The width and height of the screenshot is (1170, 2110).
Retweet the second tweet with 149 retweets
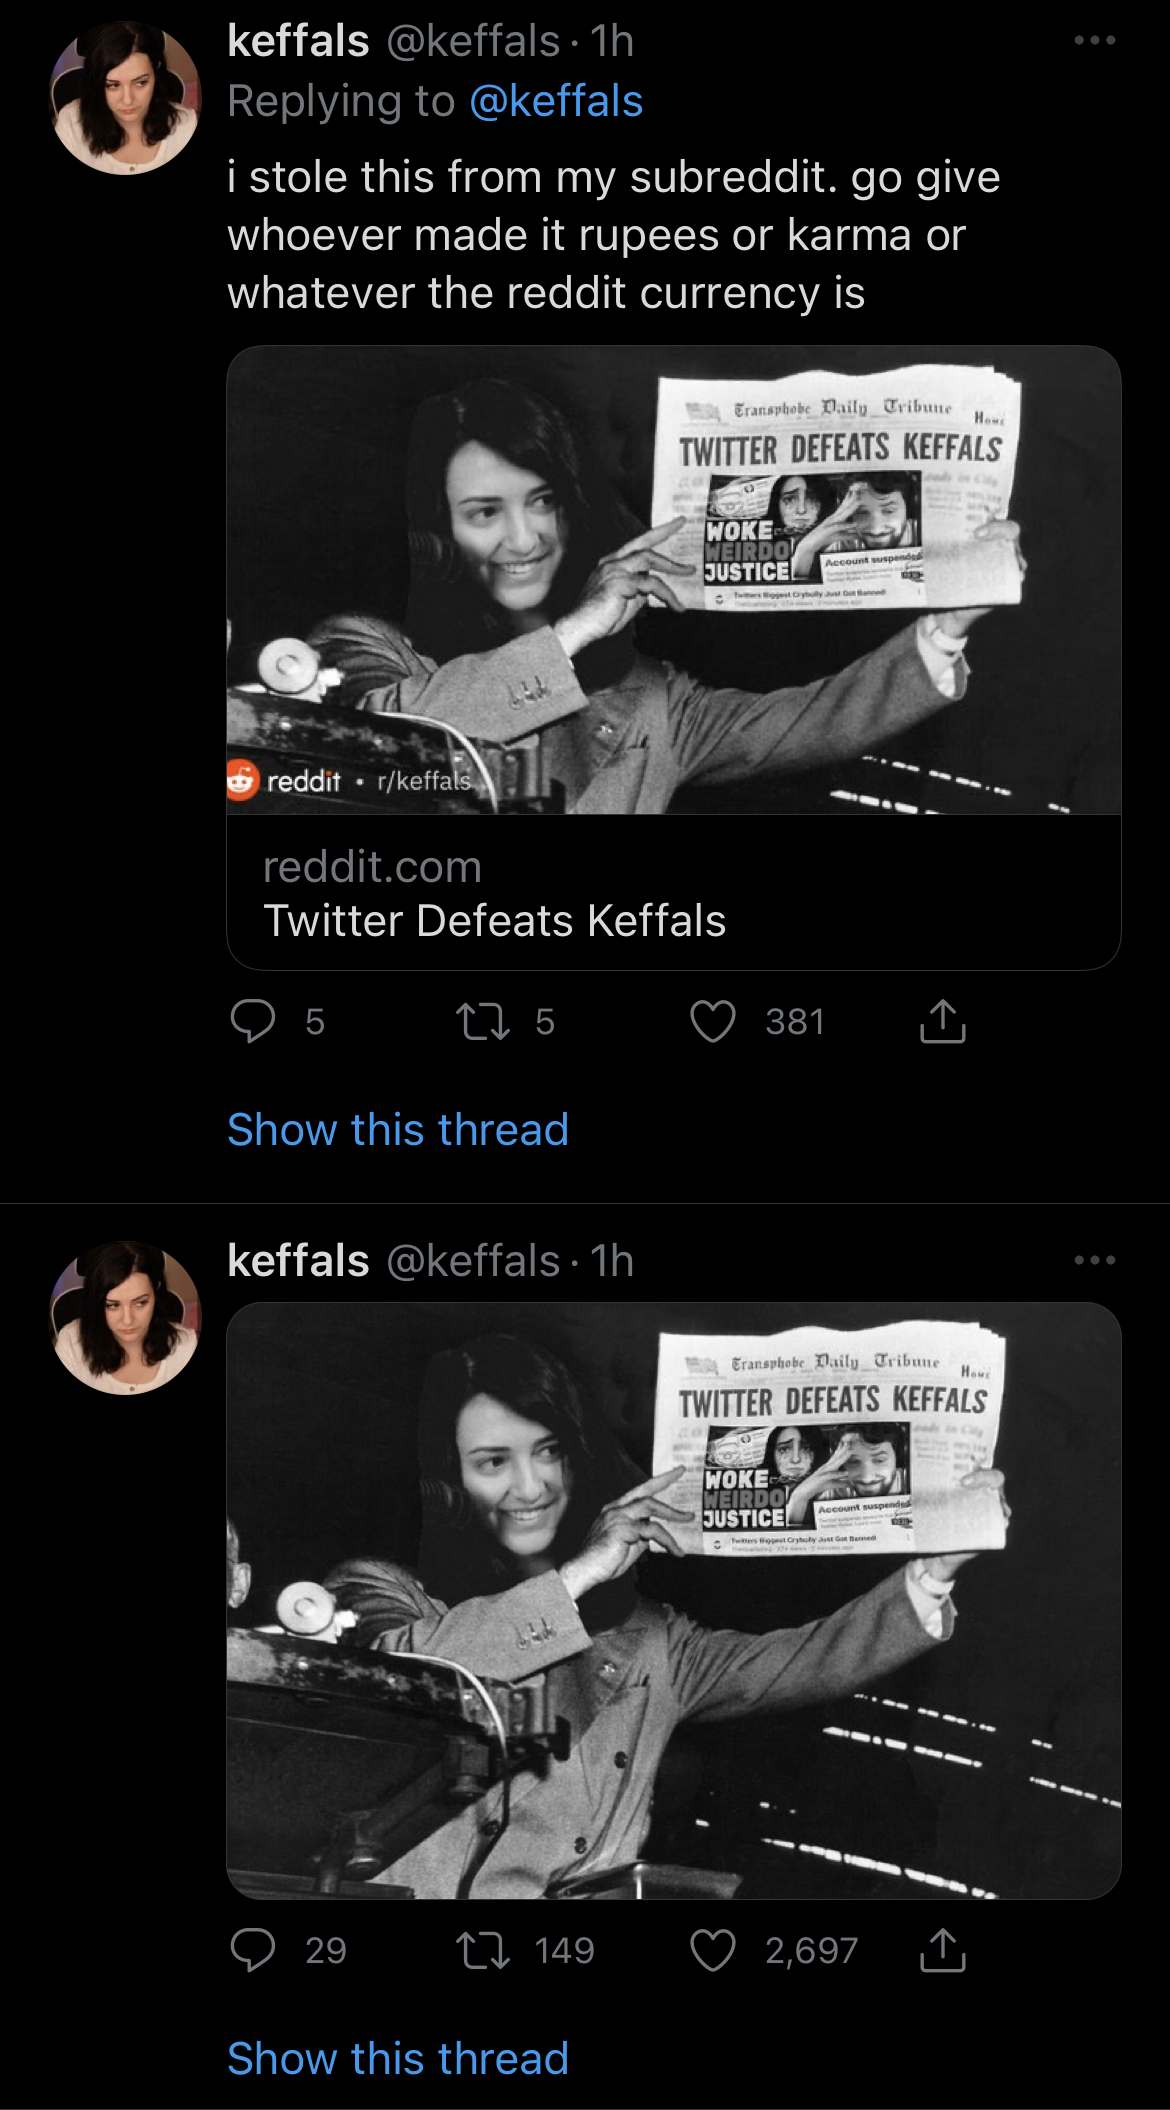pos(483,1950)
